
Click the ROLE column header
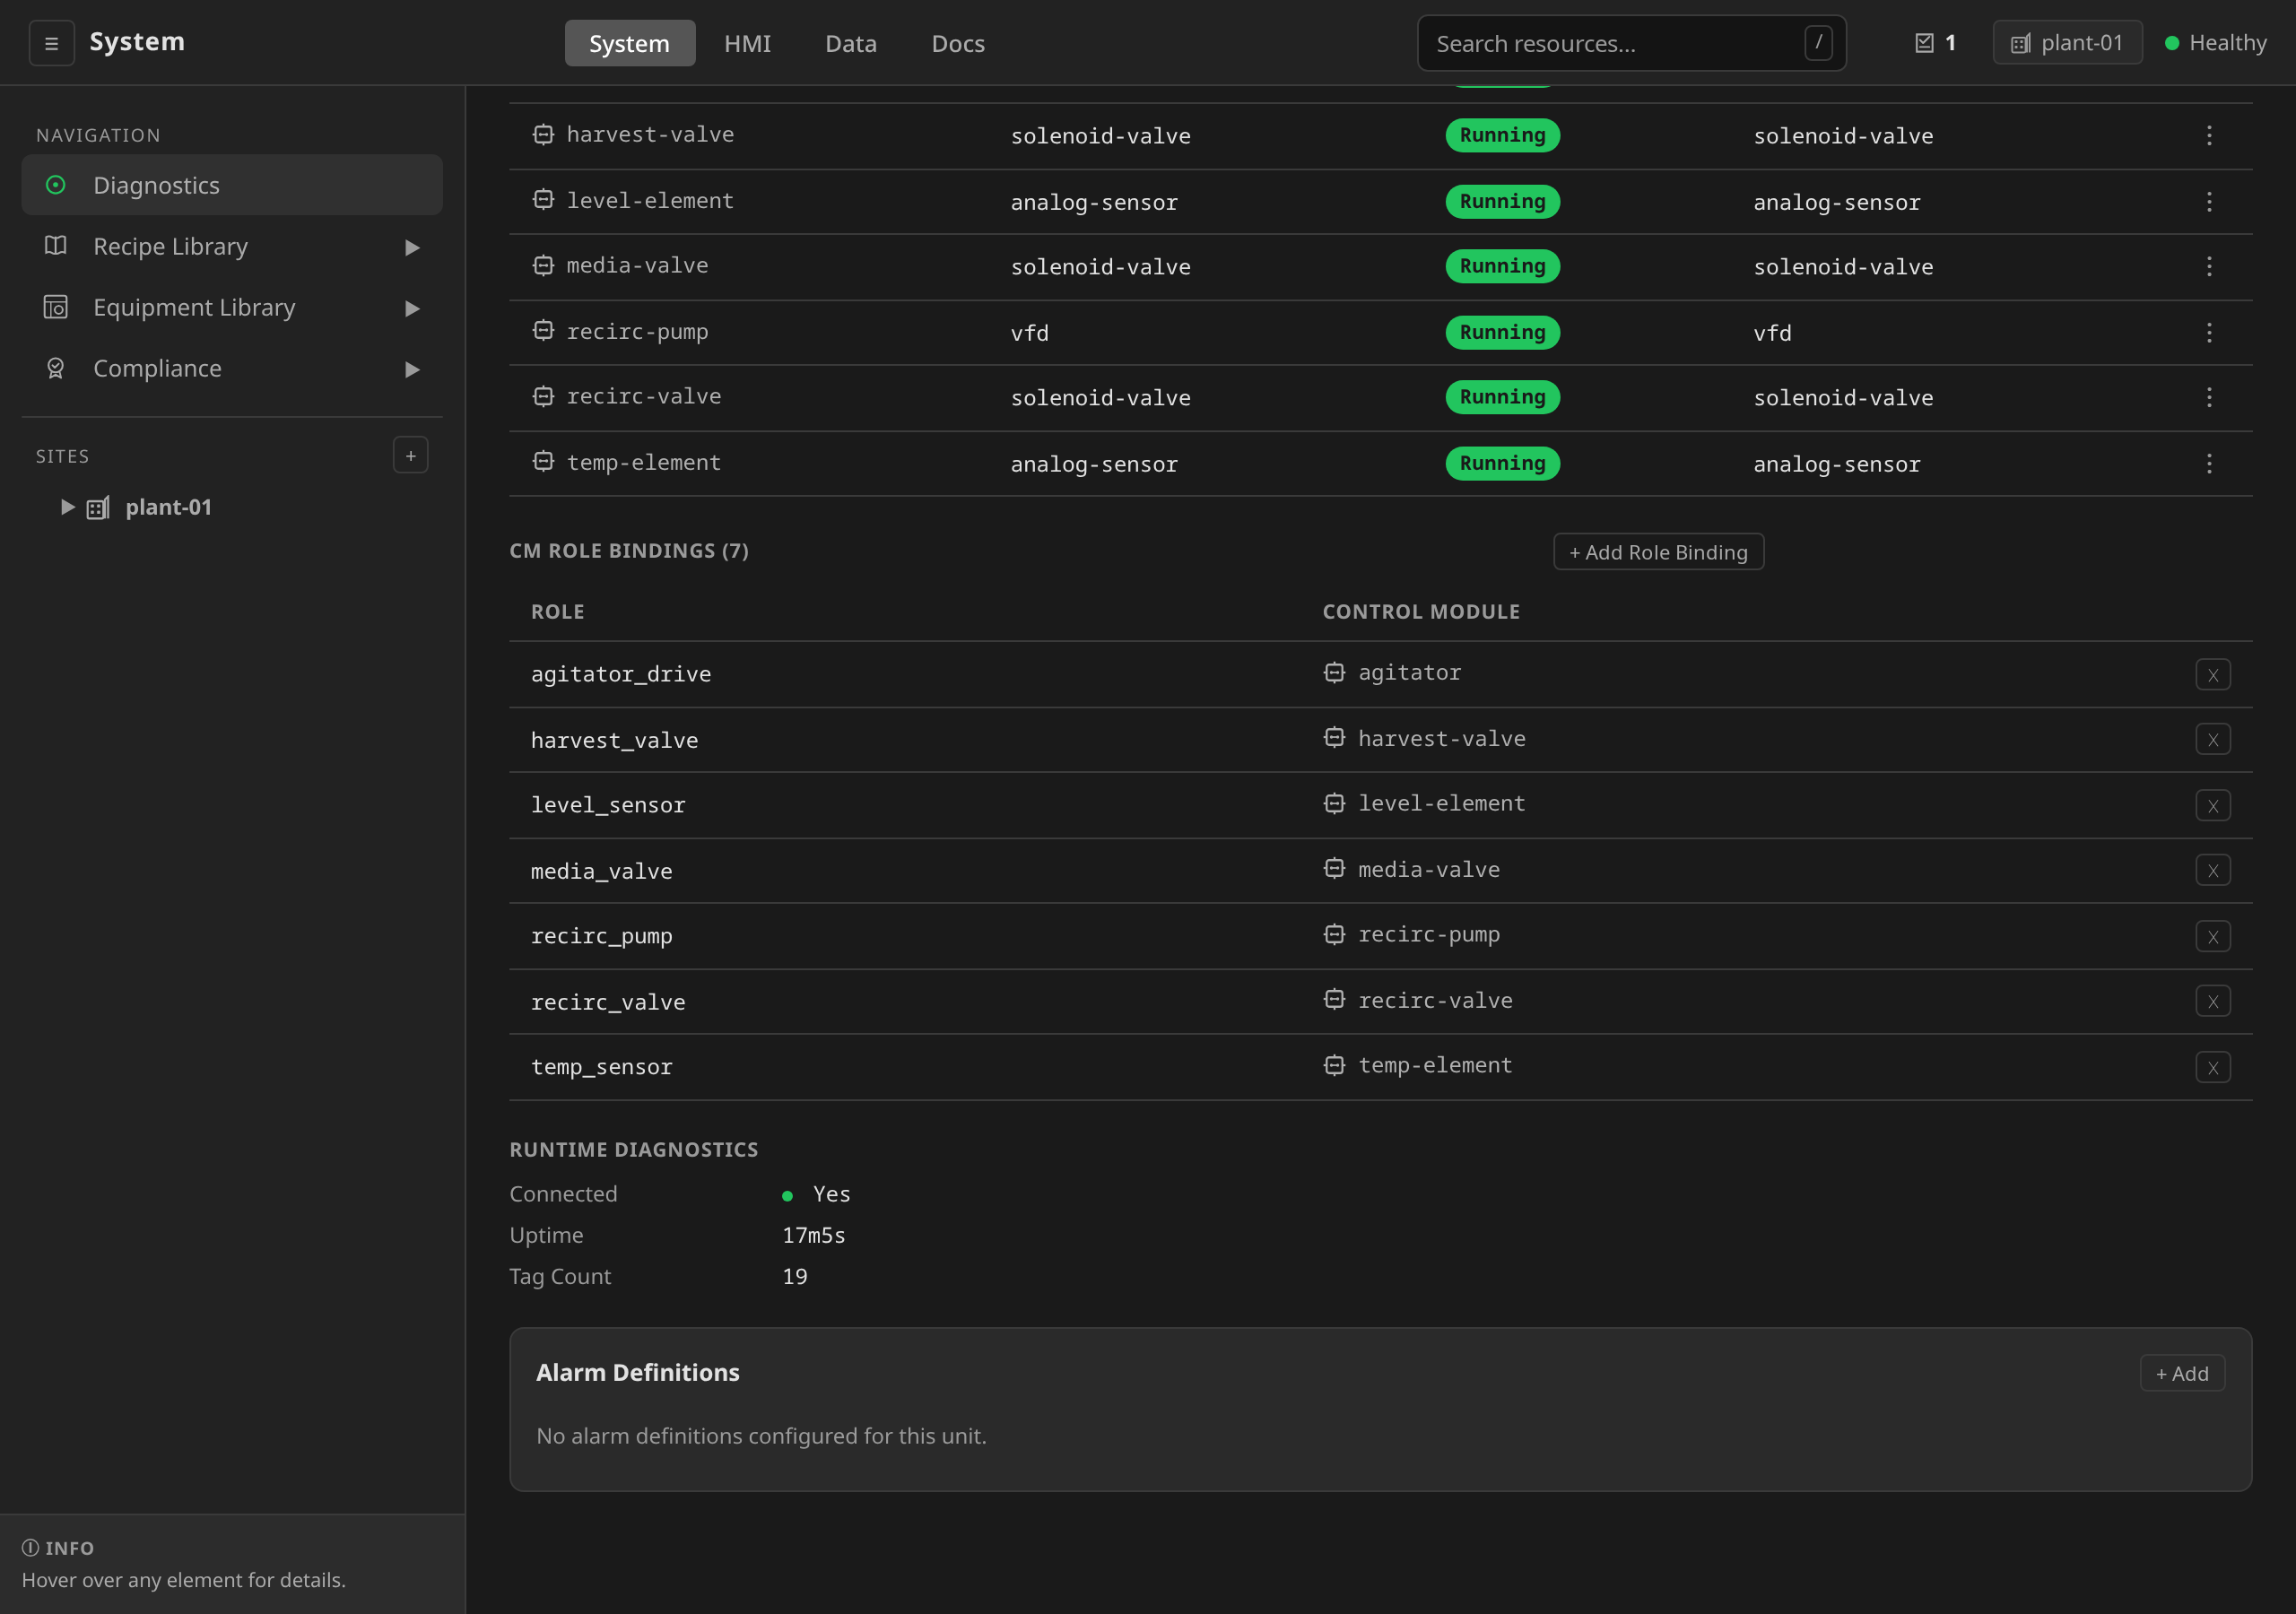pos(558,612)
